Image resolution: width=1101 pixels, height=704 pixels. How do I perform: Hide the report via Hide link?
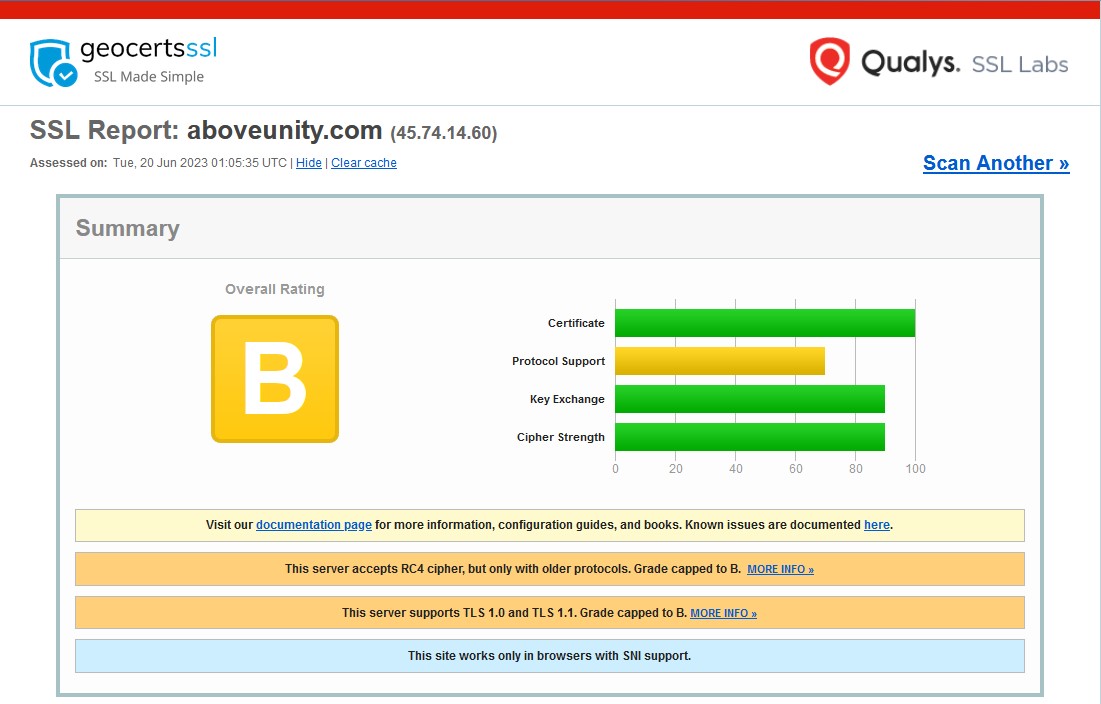tap(308, 163)
